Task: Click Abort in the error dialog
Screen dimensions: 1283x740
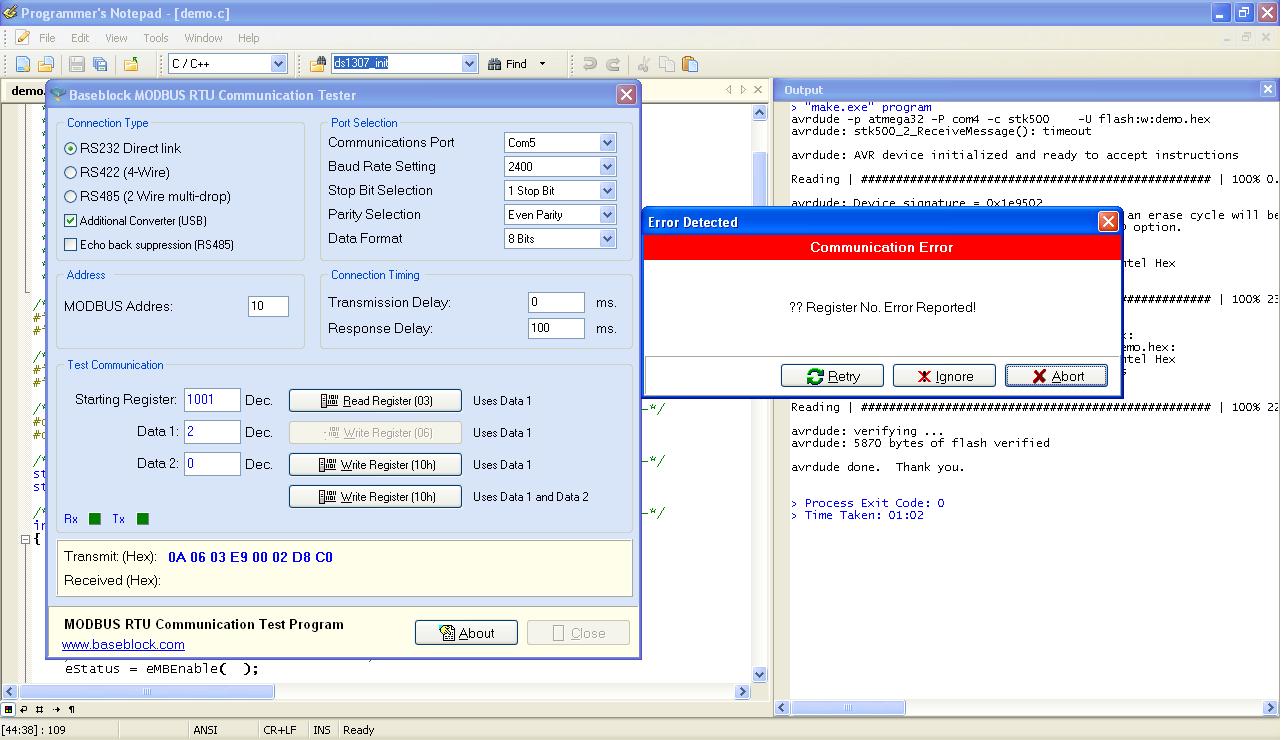Action: point(1056,376)
